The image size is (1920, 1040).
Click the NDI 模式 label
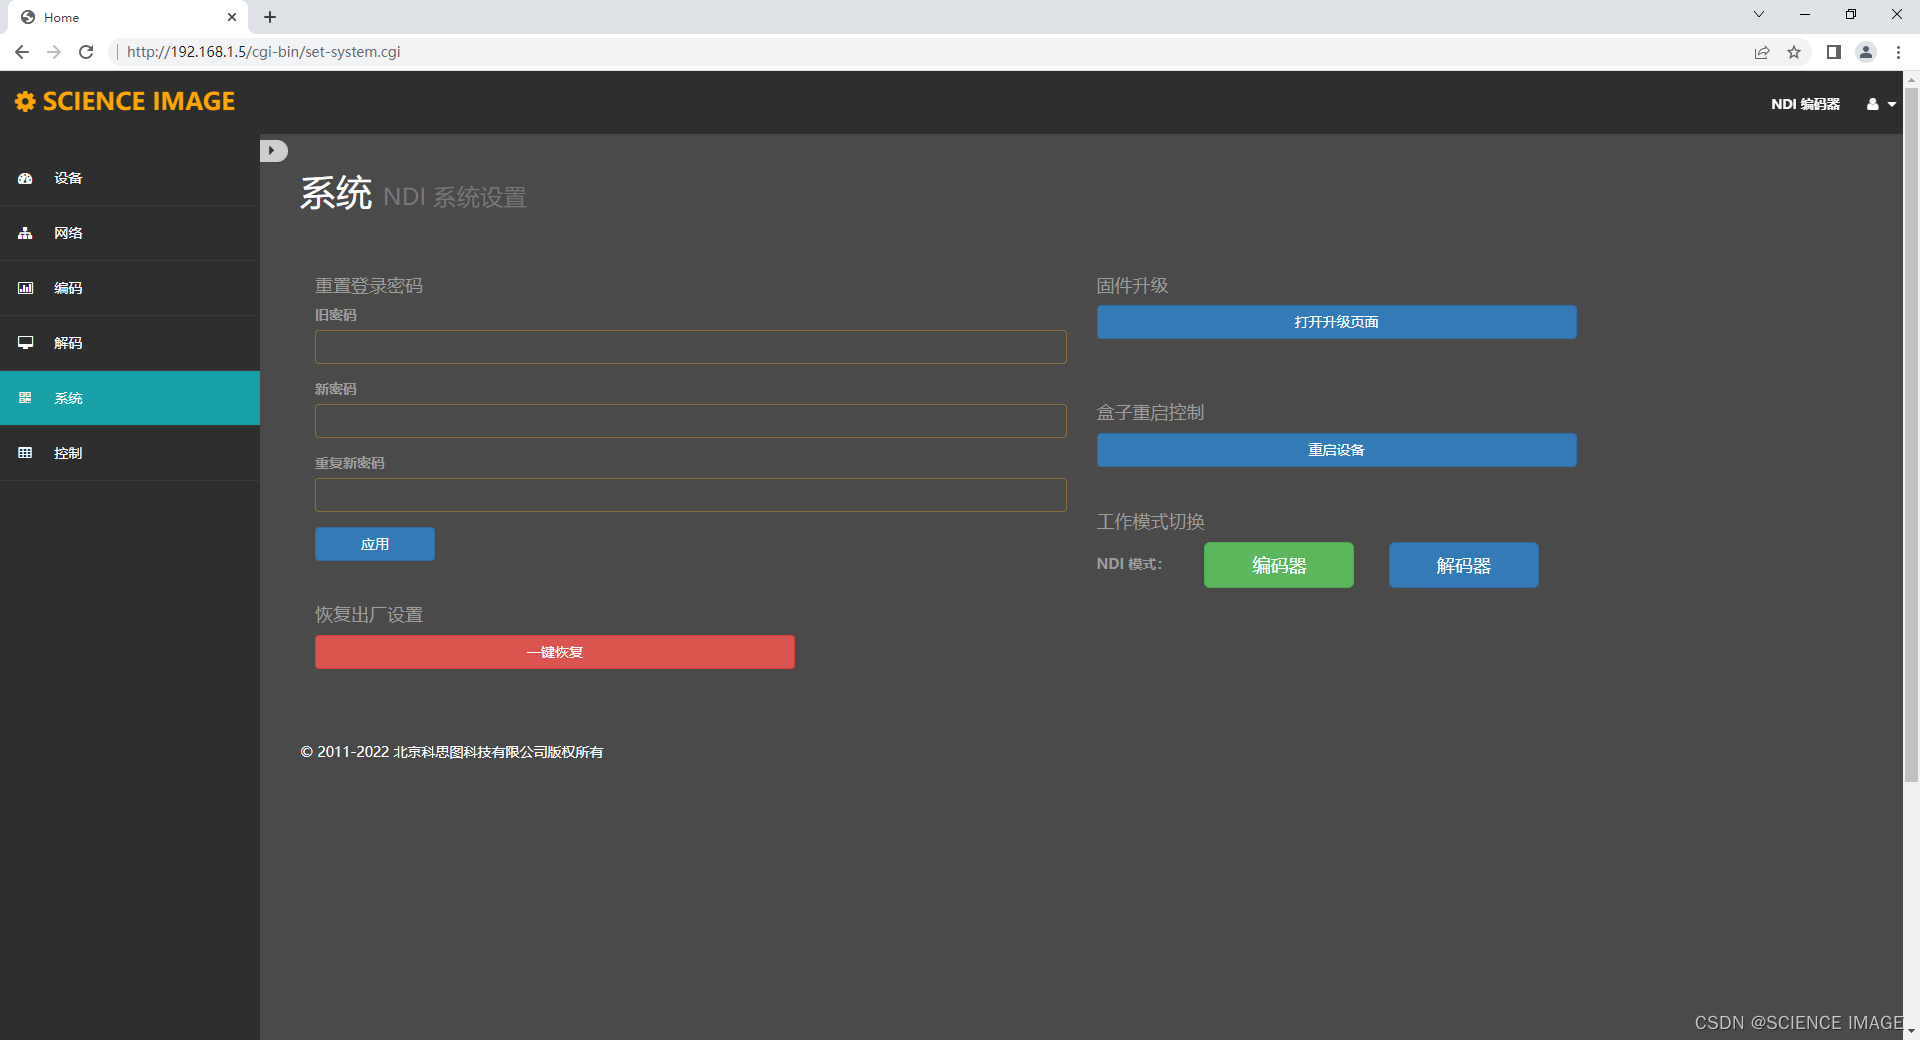(1129, 564)
